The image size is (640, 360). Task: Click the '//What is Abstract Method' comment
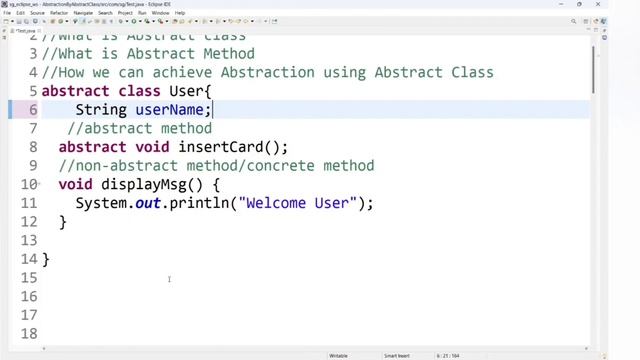pyautogui.click(x=148, y=54)
